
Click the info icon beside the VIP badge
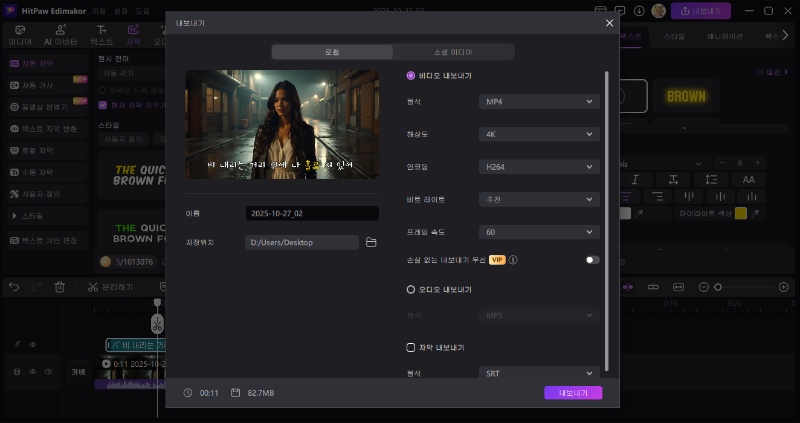pos(513,260)
